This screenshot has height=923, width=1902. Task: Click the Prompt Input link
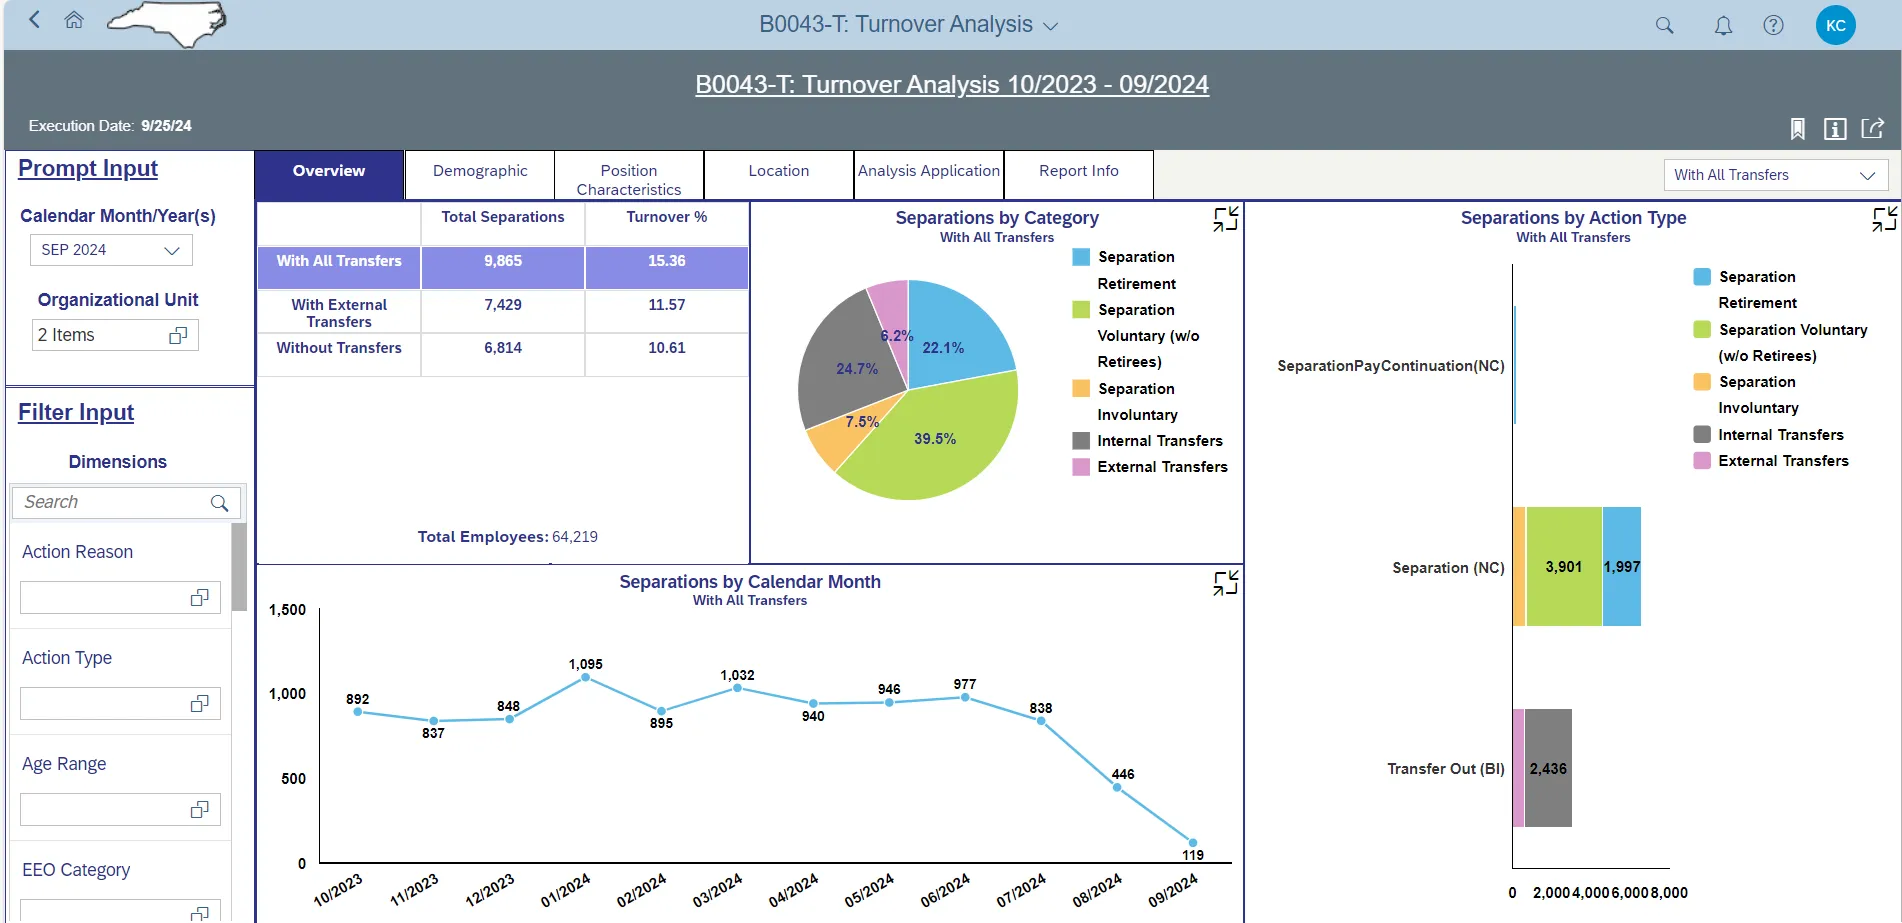click(88, 169)
